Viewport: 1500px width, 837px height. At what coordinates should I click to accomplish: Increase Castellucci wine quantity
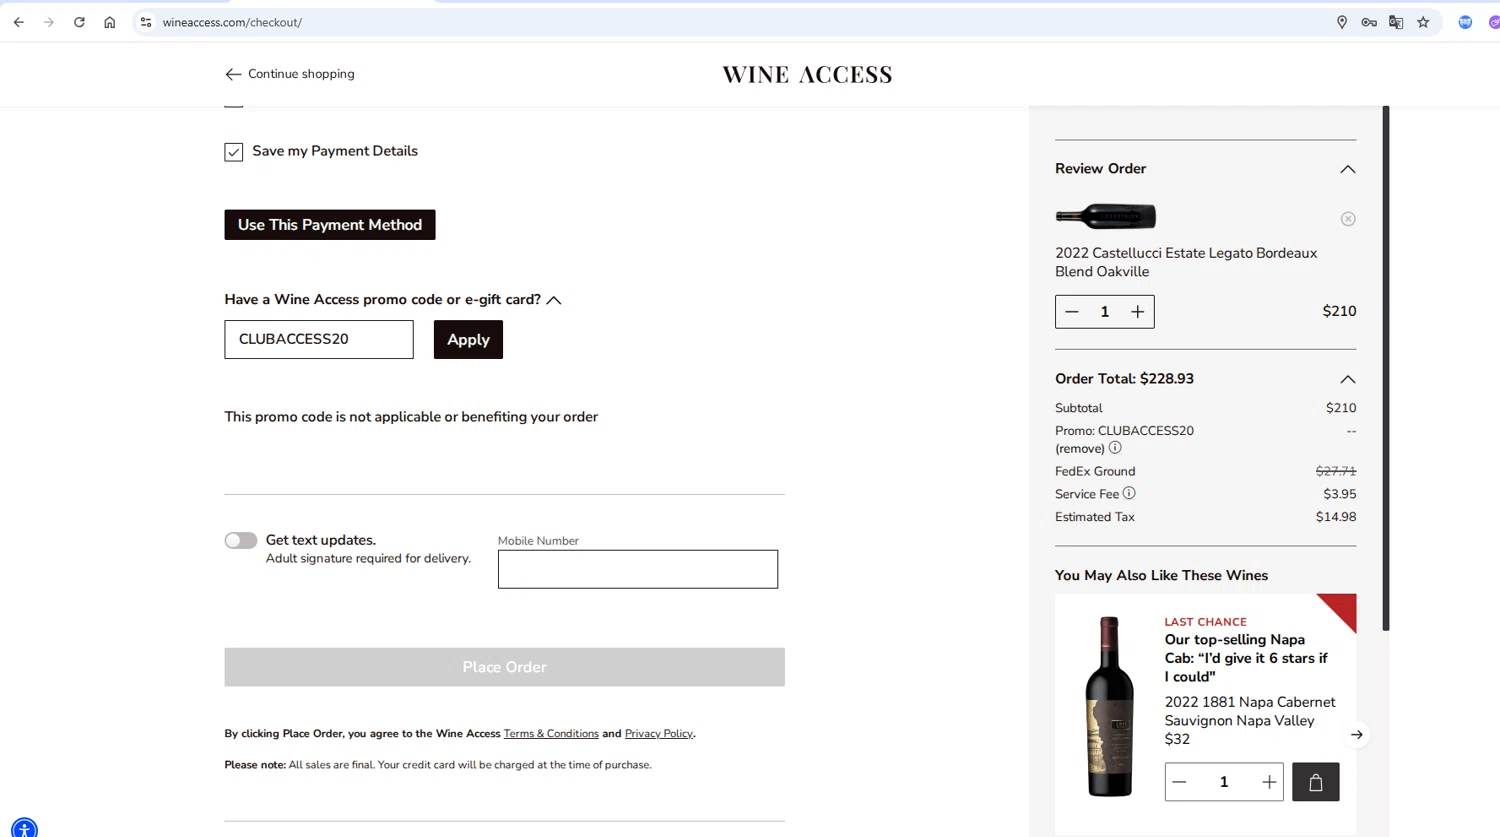pos(1137,312)
